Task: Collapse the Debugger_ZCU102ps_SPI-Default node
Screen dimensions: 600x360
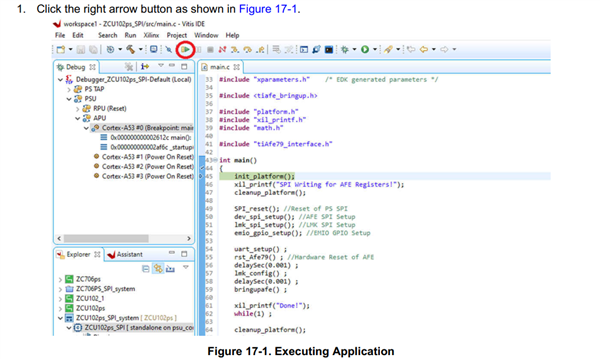Action: [60, 80]
